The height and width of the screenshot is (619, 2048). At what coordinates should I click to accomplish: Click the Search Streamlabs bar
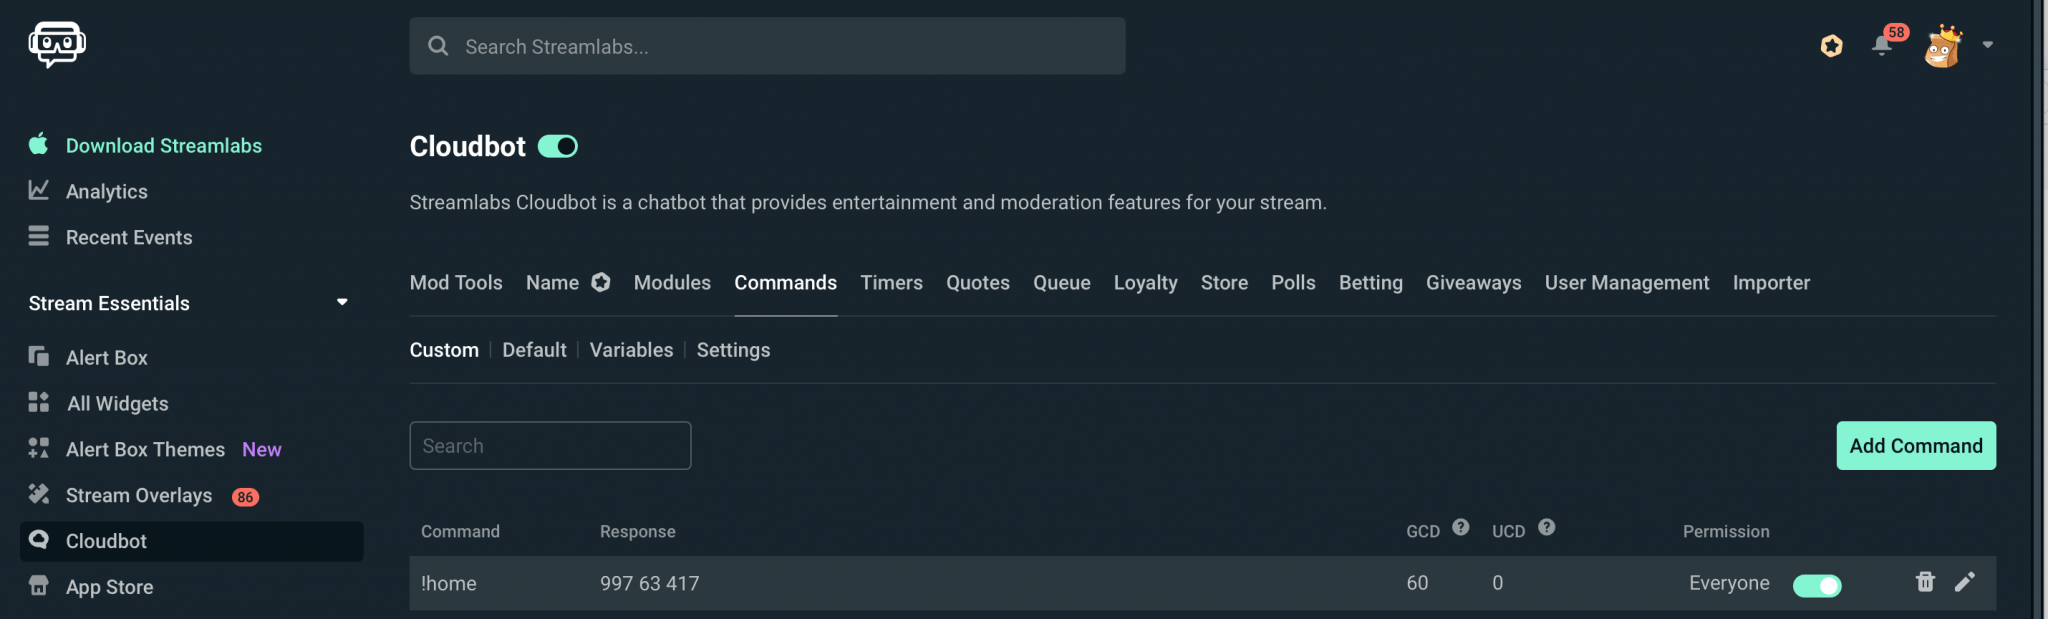tap(767, 46)
